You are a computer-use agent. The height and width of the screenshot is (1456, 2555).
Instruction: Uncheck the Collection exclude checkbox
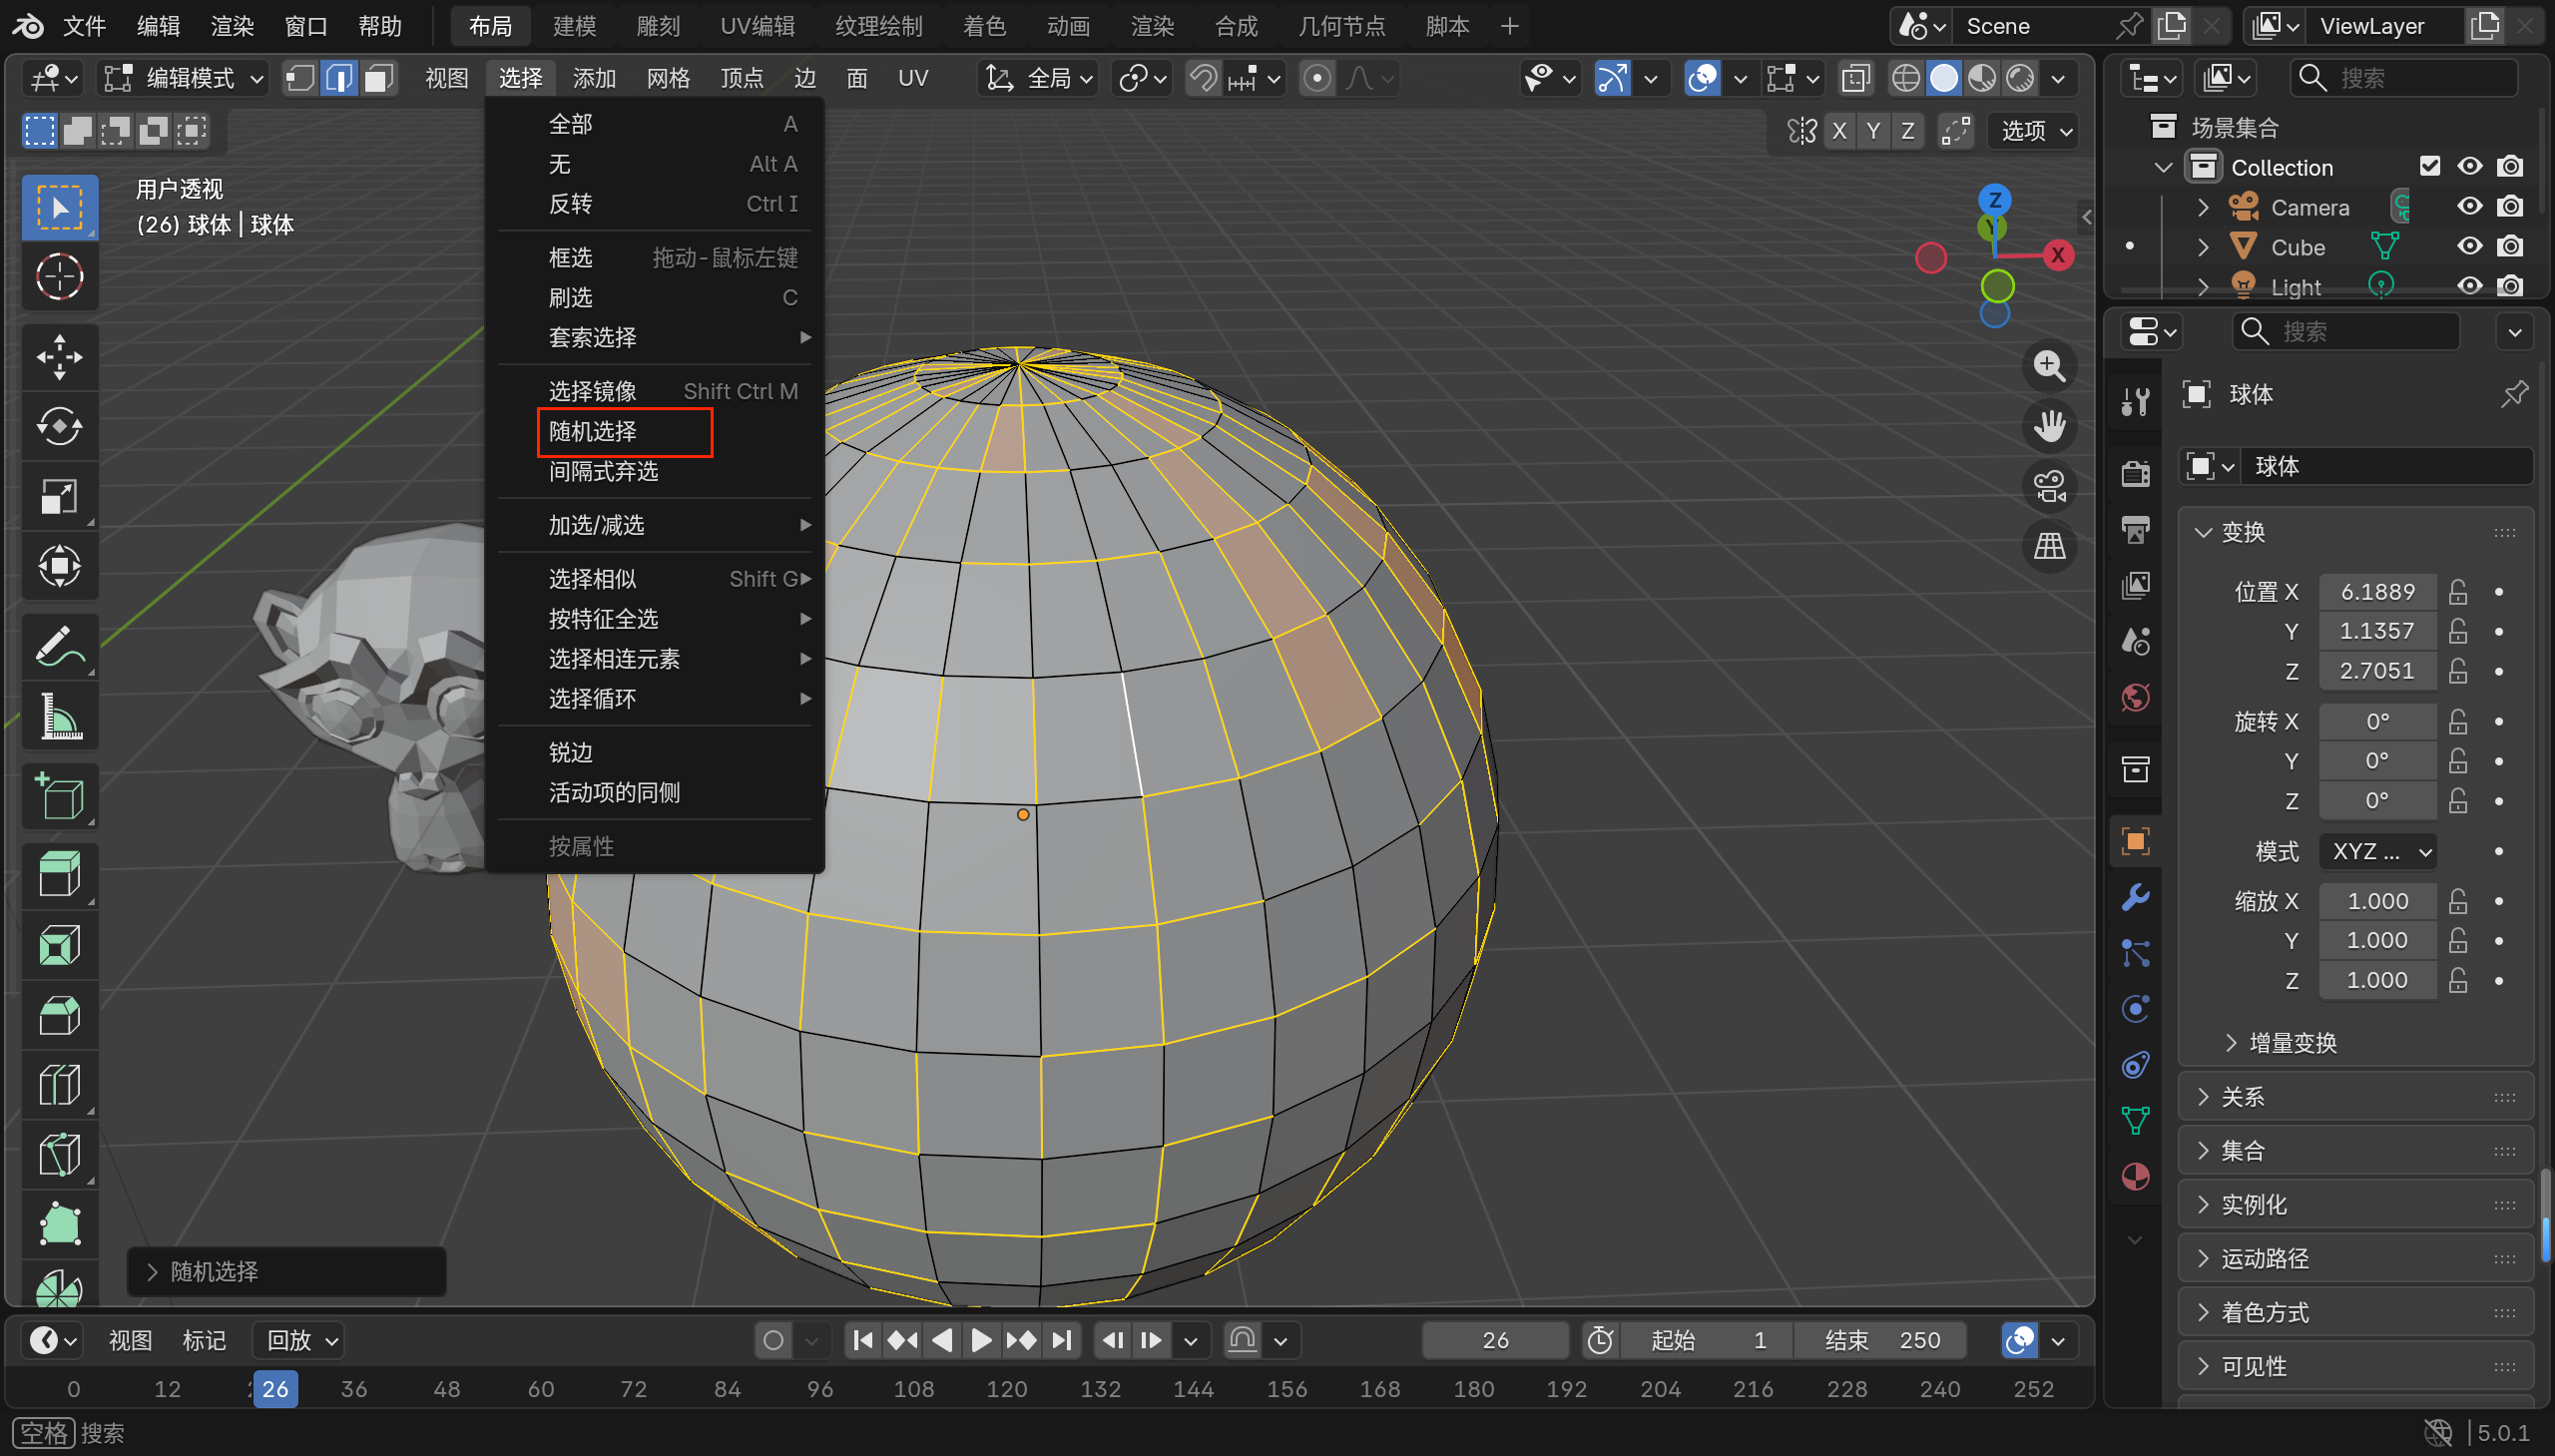coord(2429,167)
